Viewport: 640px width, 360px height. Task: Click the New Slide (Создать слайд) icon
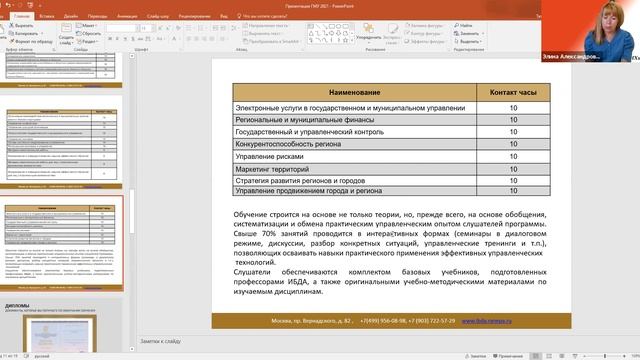66,28
